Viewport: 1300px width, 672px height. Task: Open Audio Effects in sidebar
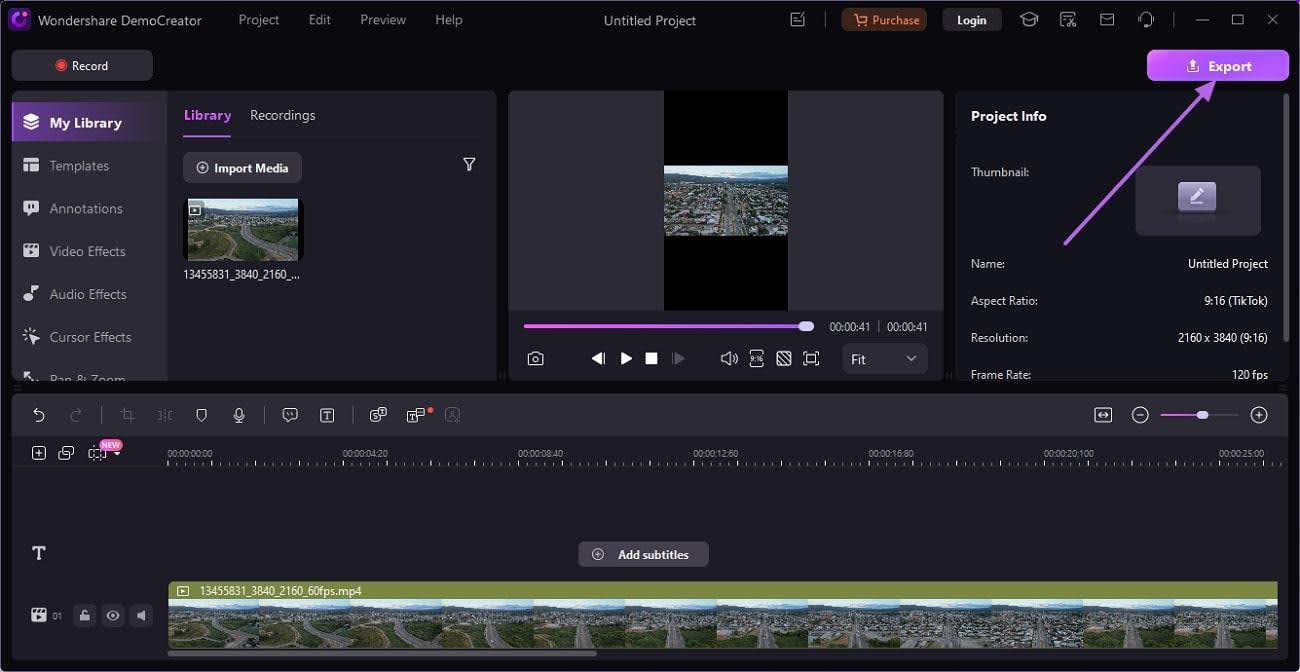[88, 294]
